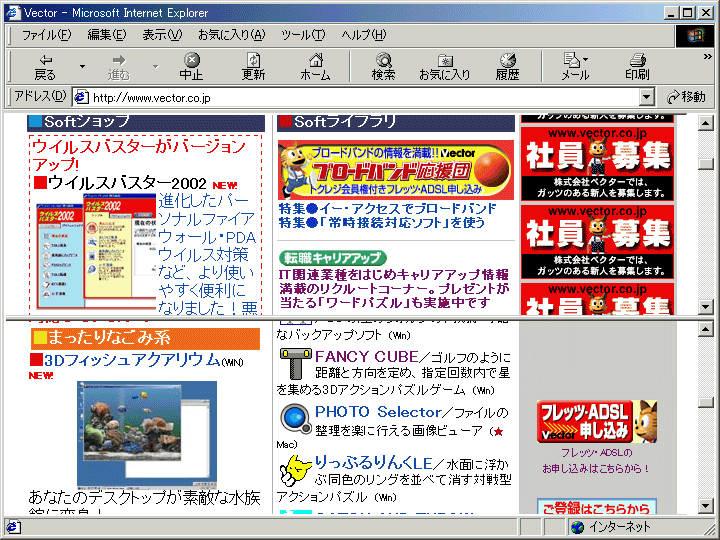Open the ツール(T) menu
The image size is (720, 540).
(303, 35)
